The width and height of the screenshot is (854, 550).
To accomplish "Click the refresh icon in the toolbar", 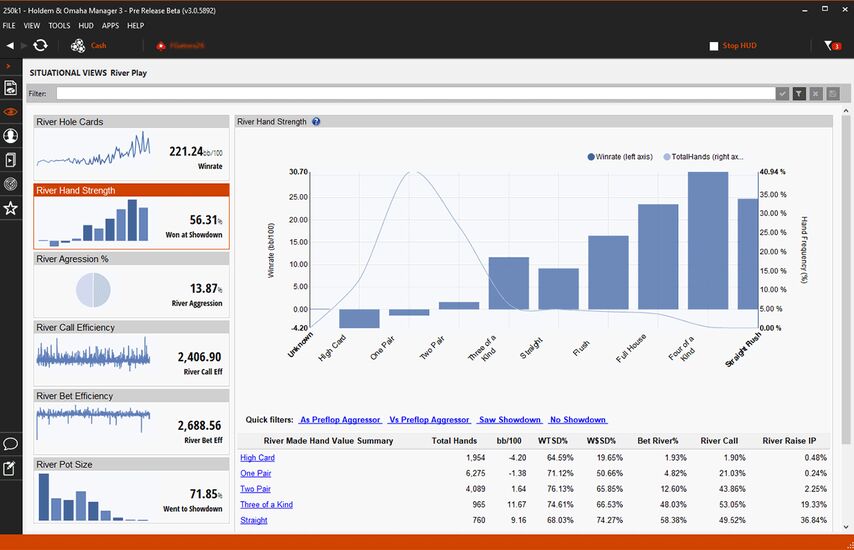I will click(40, 45).
